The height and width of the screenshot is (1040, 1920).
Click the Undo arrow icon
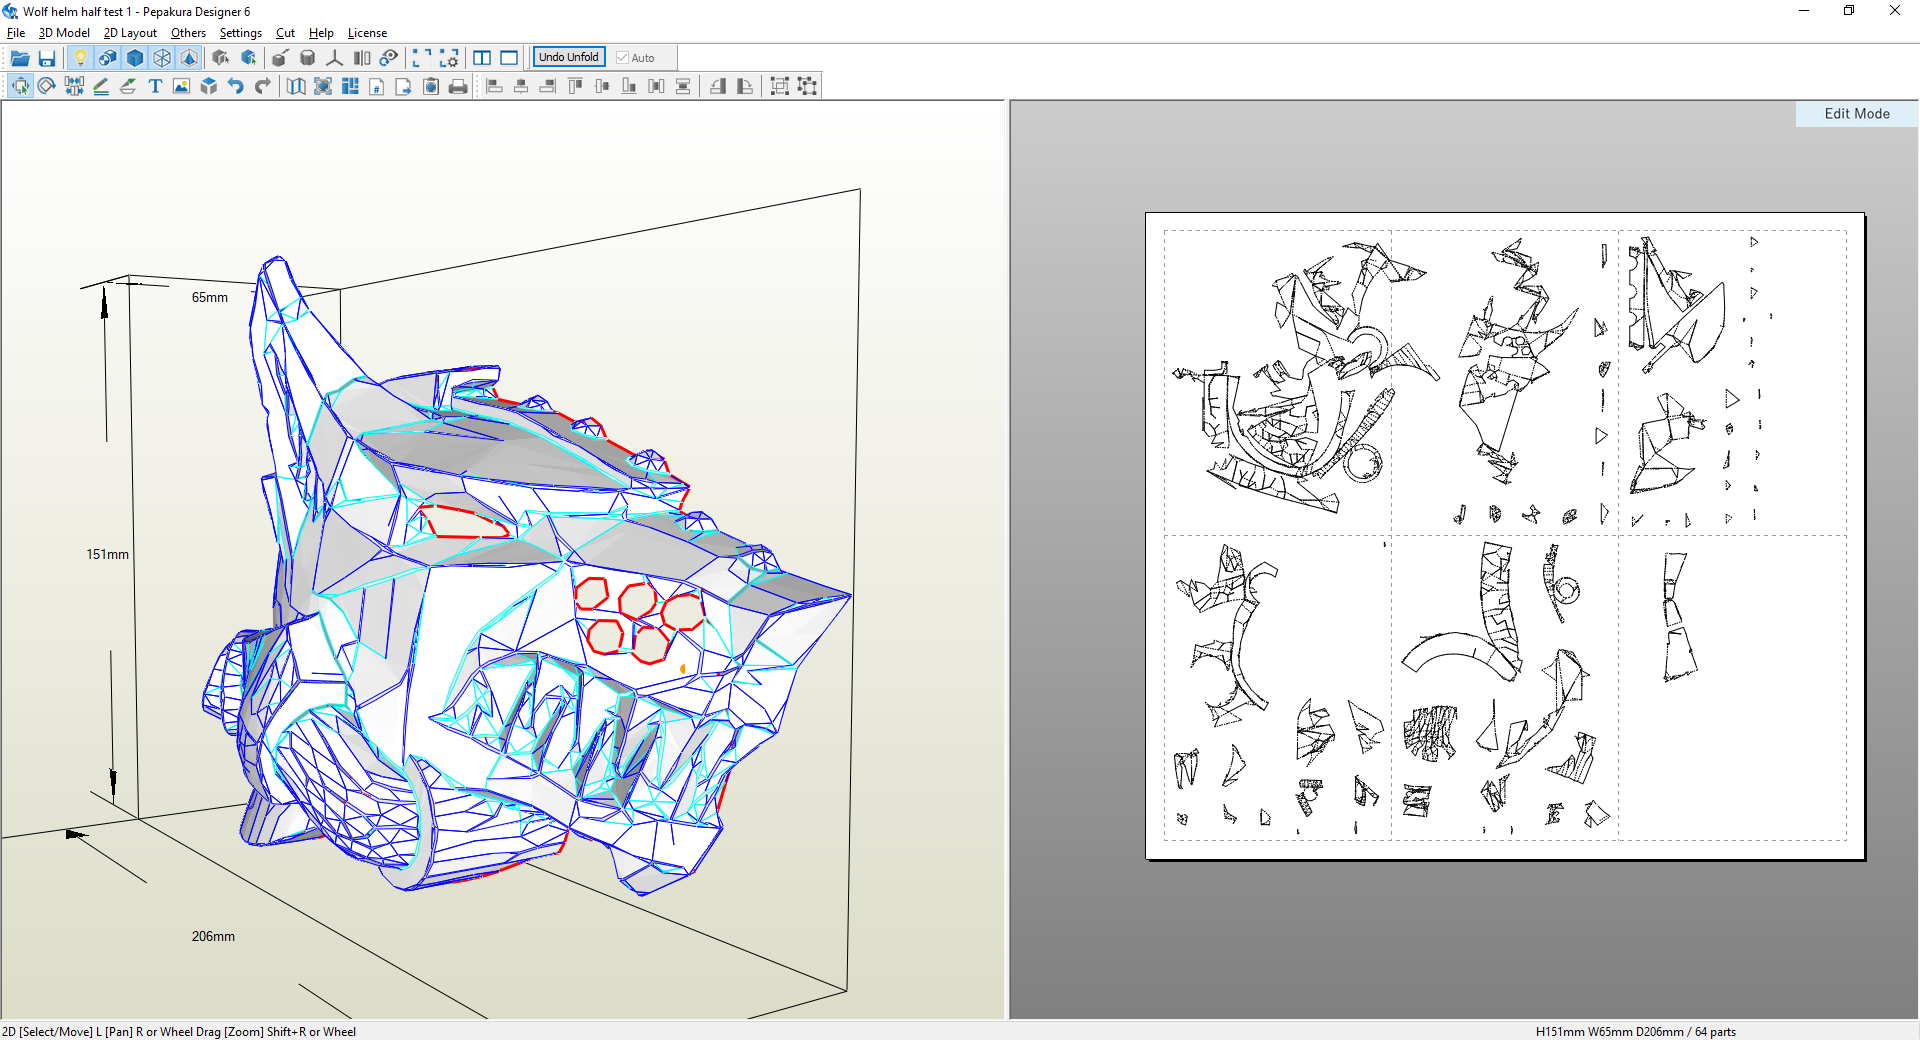236,87
